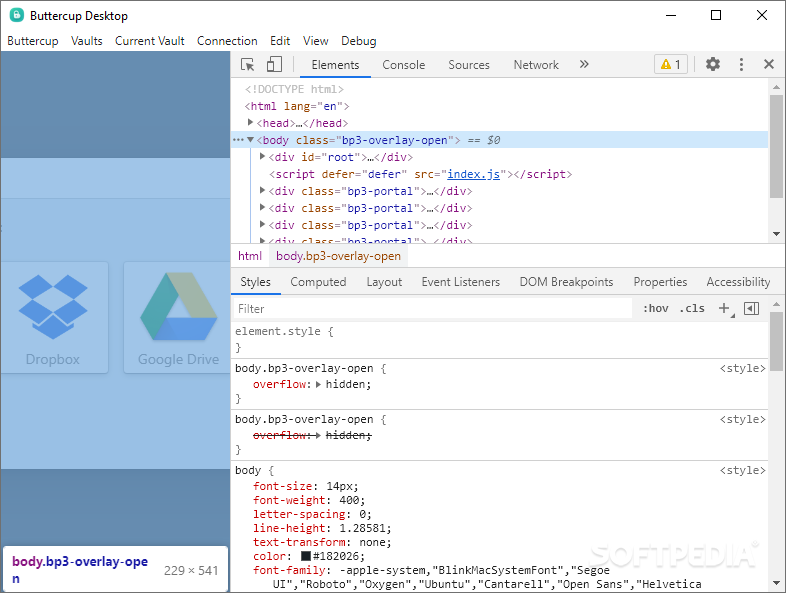Switch to the Sources tab

coord(469,65)
